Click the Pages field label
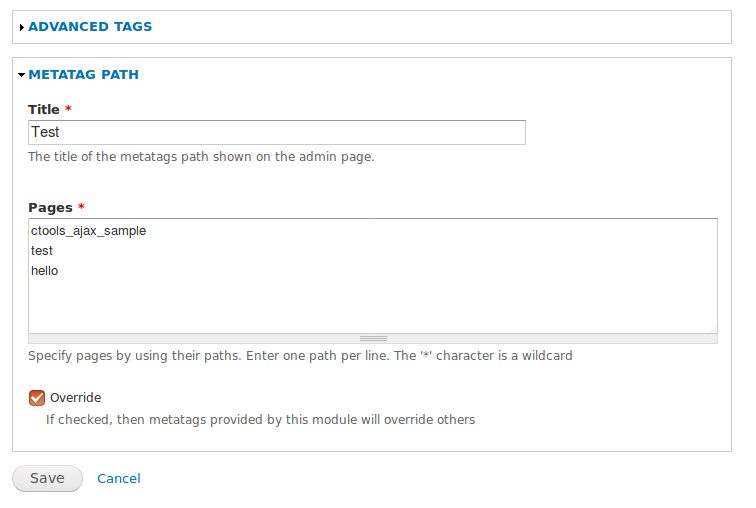This screenshot has height=508, width=756. [x=50, y=208]
